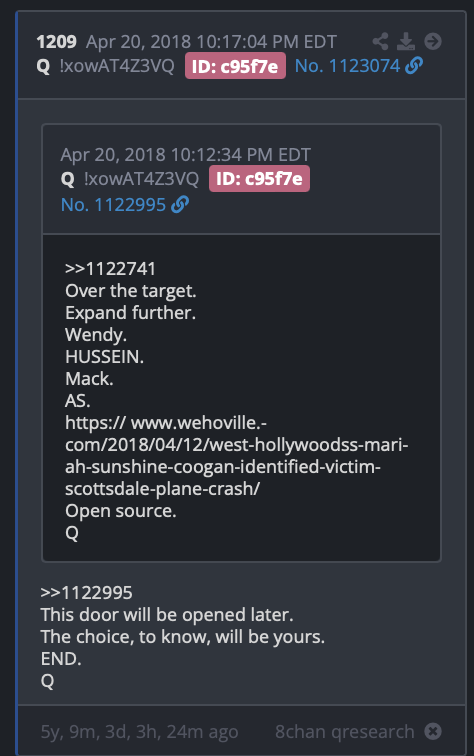
Task: Click the Q author name in quoted post
Action: 68,179
